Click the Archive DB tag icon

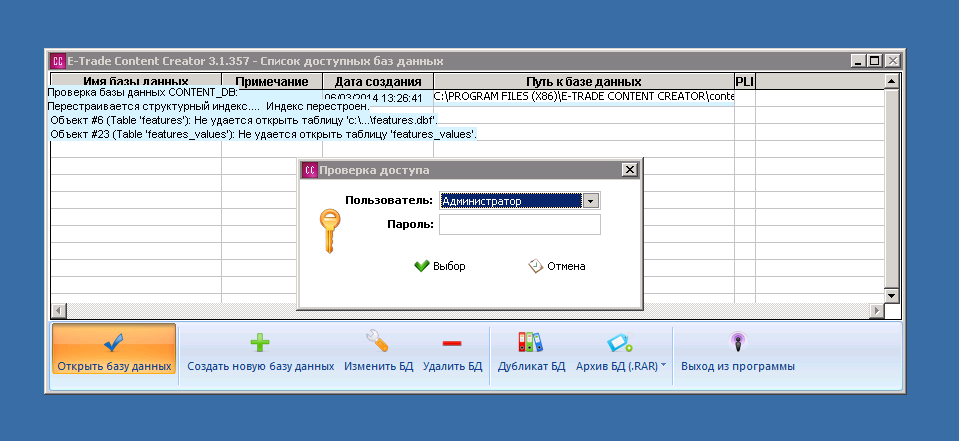[x=620, y=343]
